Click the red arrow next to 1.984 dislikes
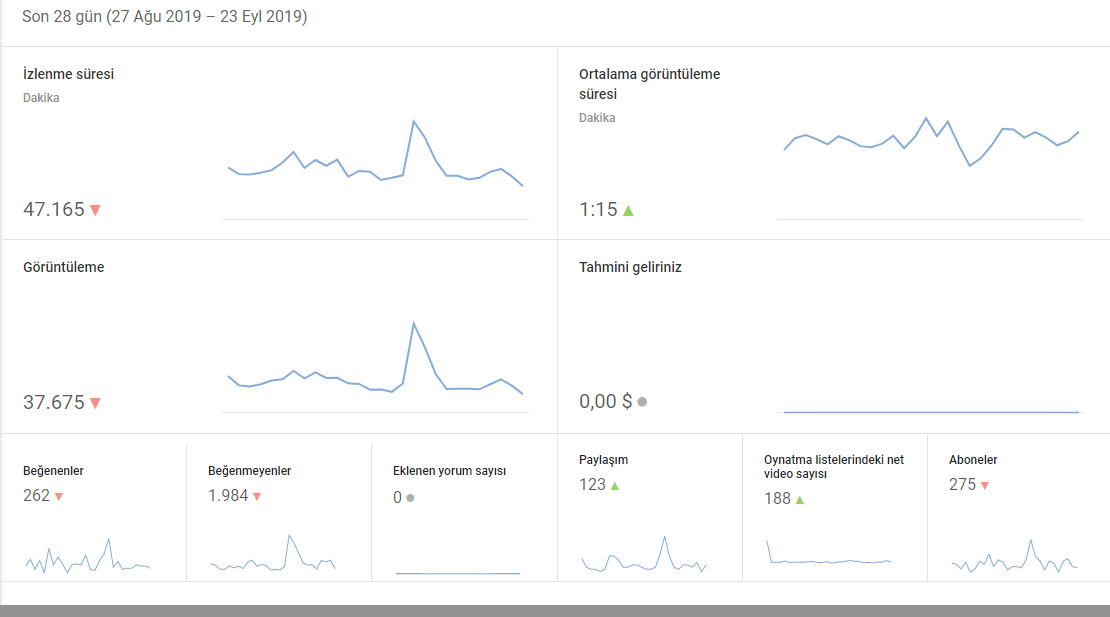The width and height of the screenshot is (1110, 617). [257, 497]
